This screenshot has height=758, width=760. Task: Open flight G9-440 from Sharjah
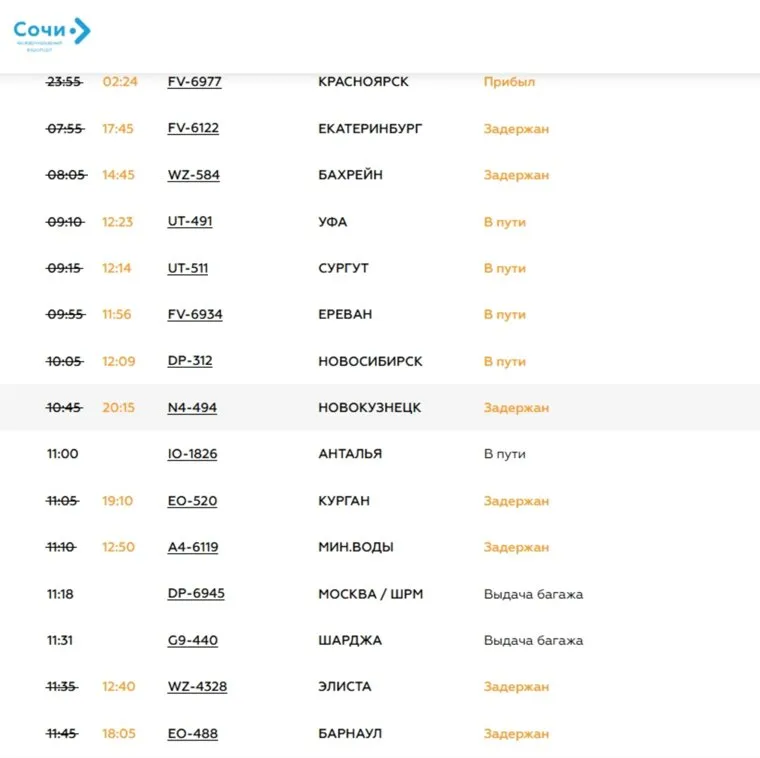pos(193,640)
